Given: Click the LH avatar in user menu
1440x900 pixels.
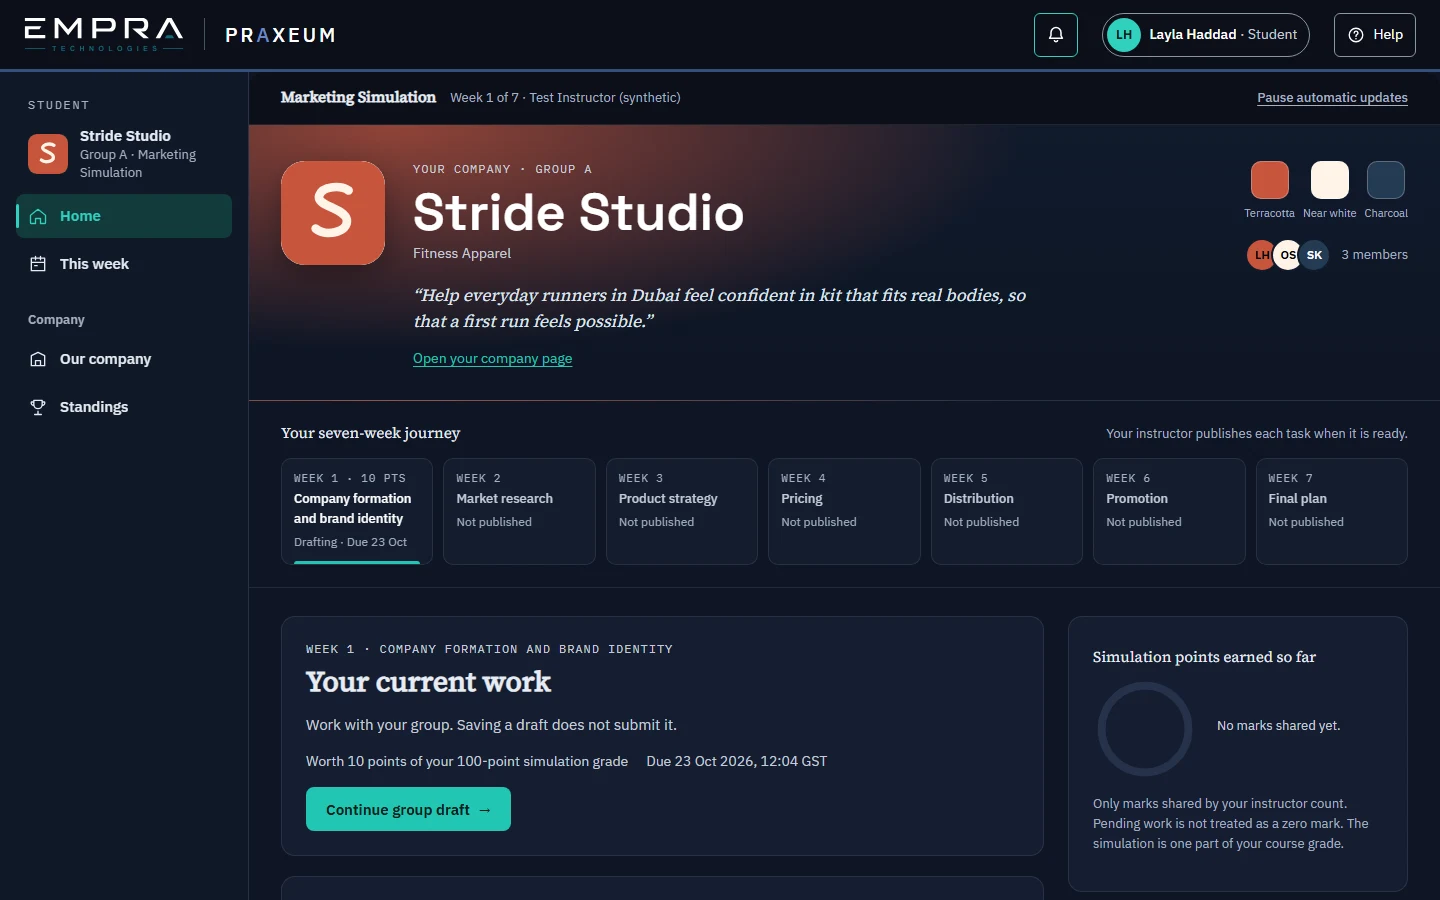Looking at the screenshot, I should pos(1124,35).
